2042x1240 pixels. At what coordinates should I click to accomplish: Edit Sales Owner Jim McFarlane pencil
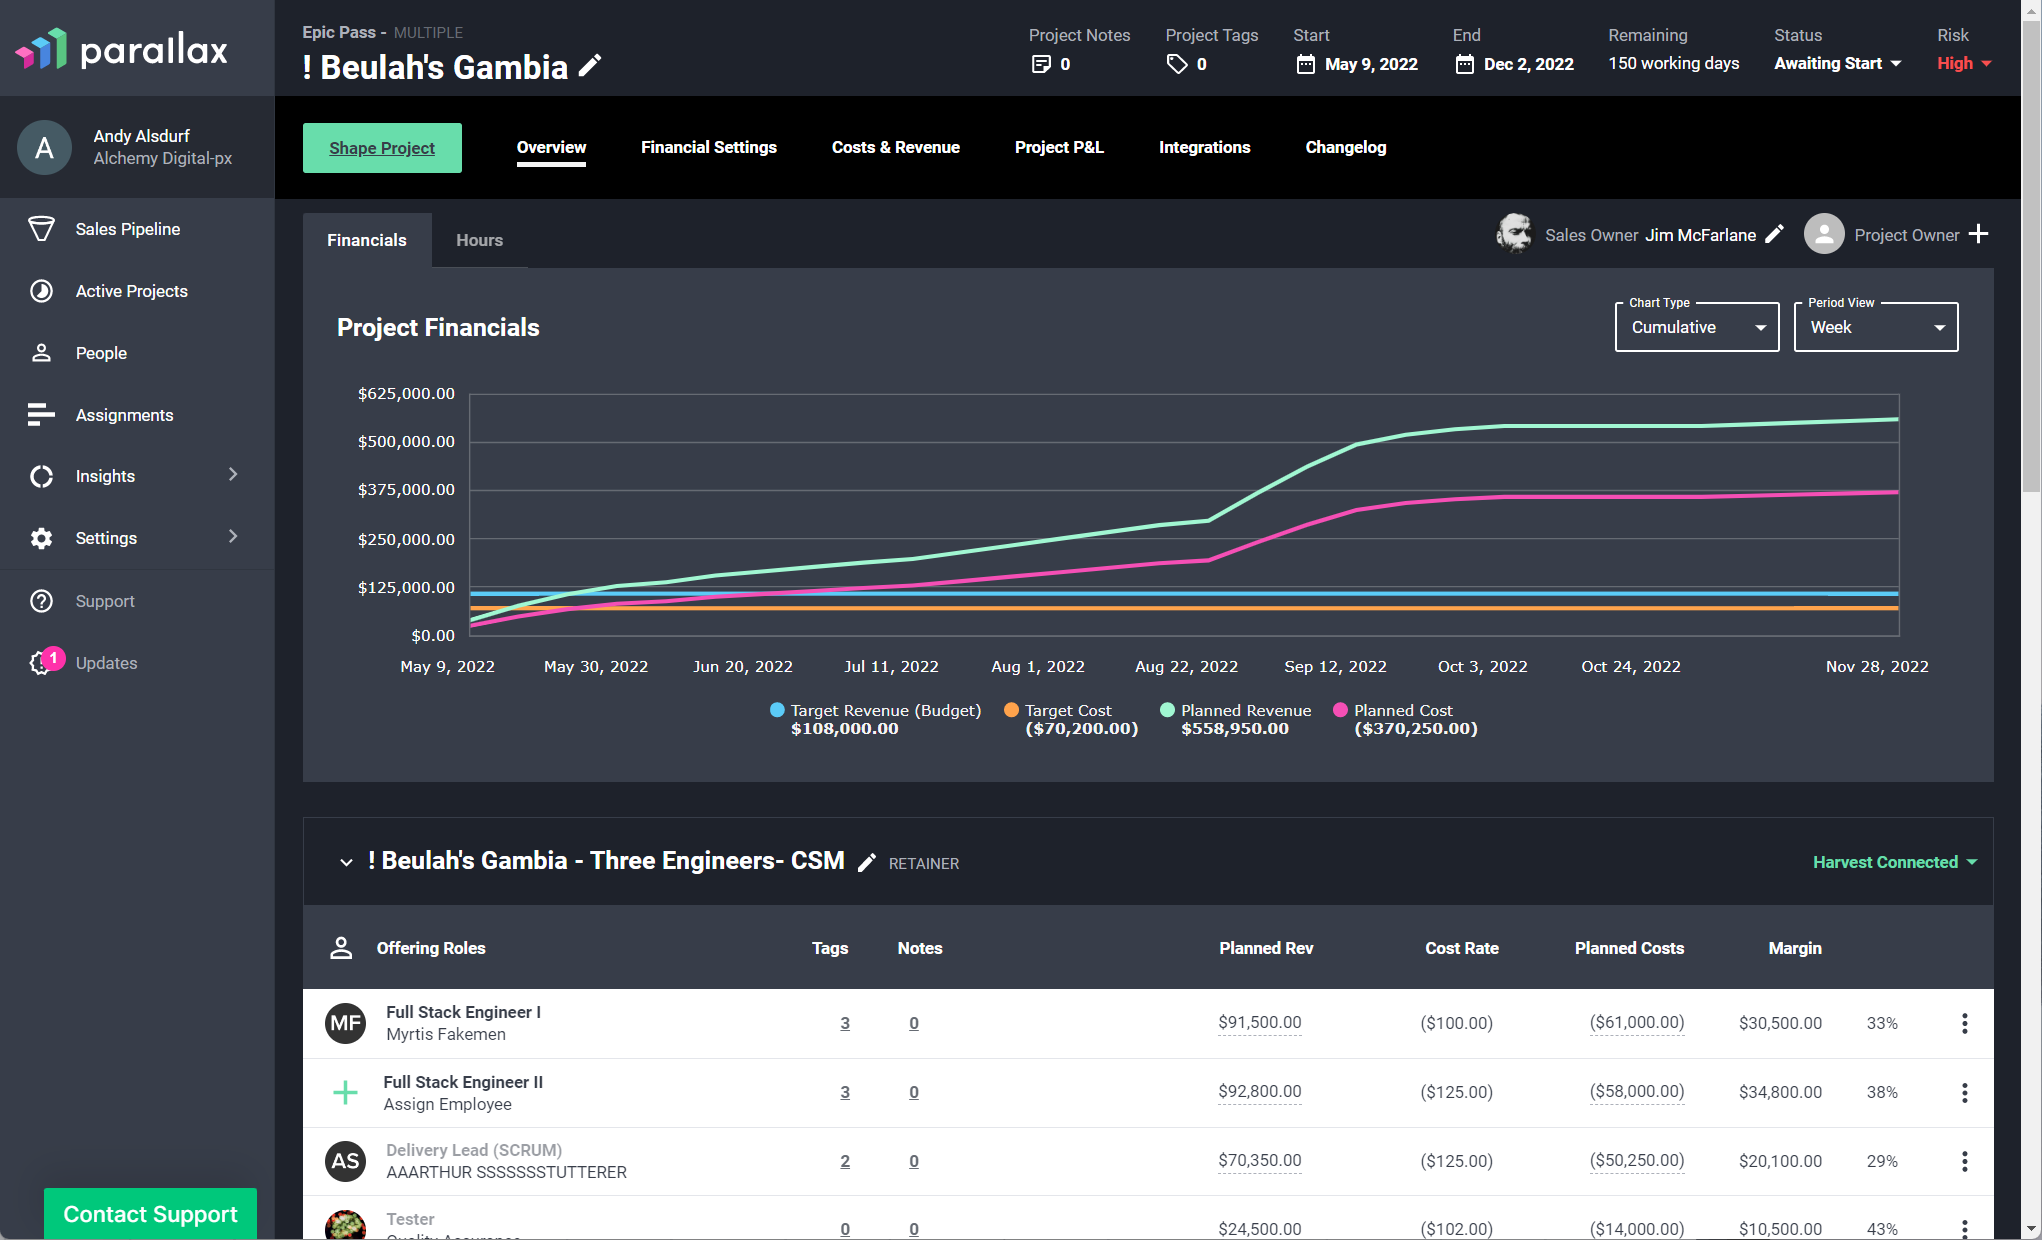coord(1774,234)
